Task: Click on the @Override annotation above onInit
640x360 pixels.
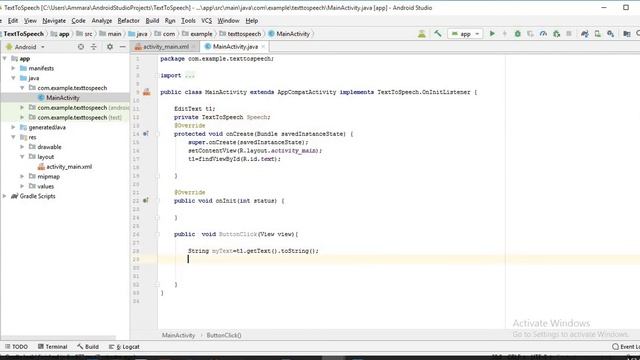Action: (190, 192)
